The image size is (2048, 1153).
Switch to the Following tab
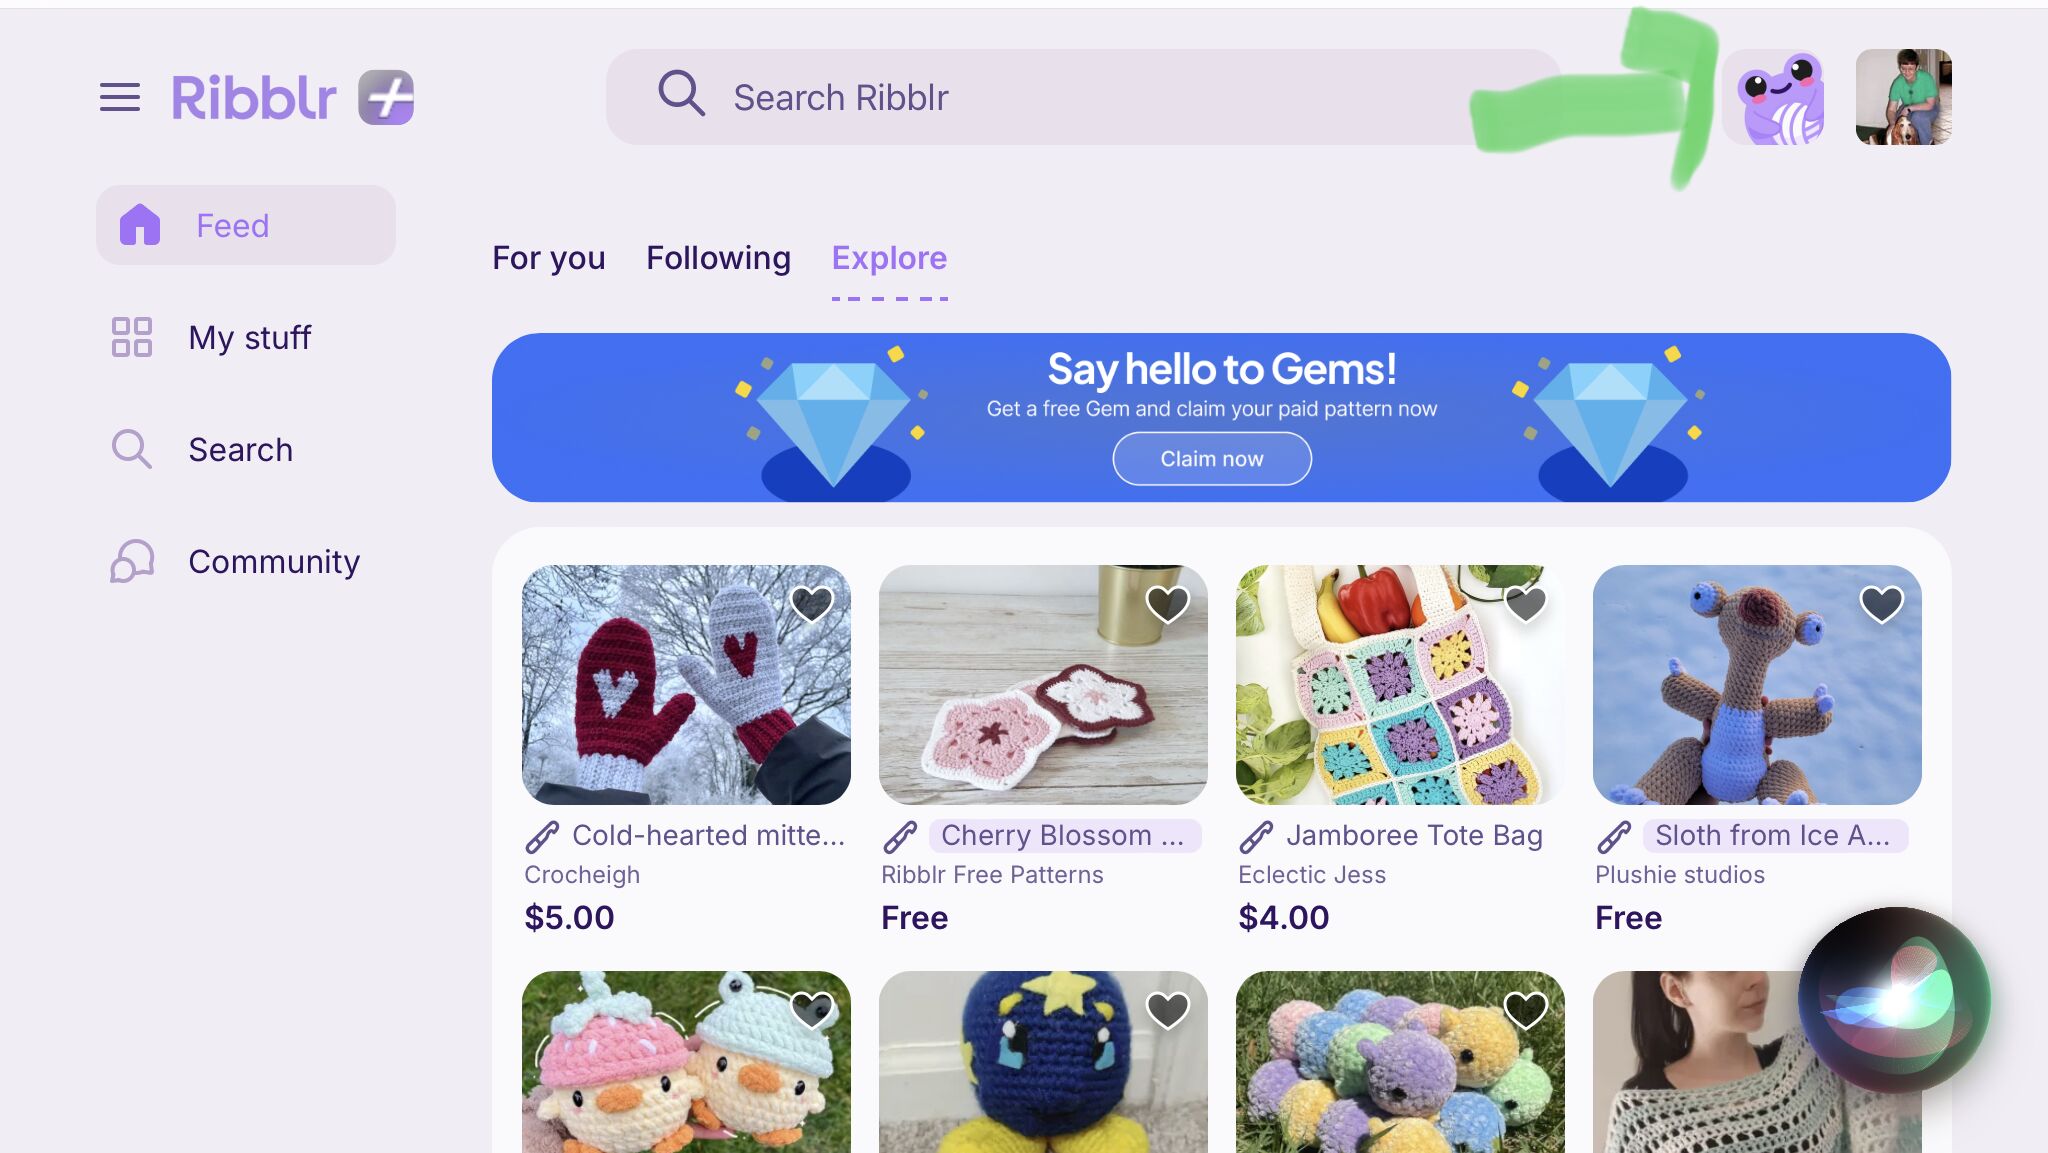[x=718, y=258]
